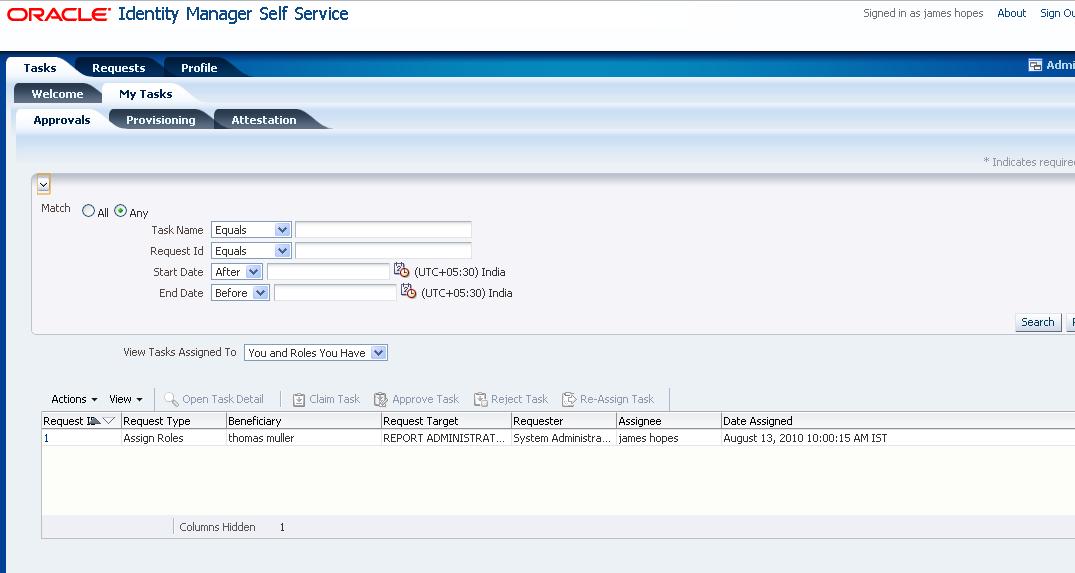Image resolution: width=1075 pixels, height=573 pixels.
Task: Click the Administration window icon
Action: pos(1035,65)
